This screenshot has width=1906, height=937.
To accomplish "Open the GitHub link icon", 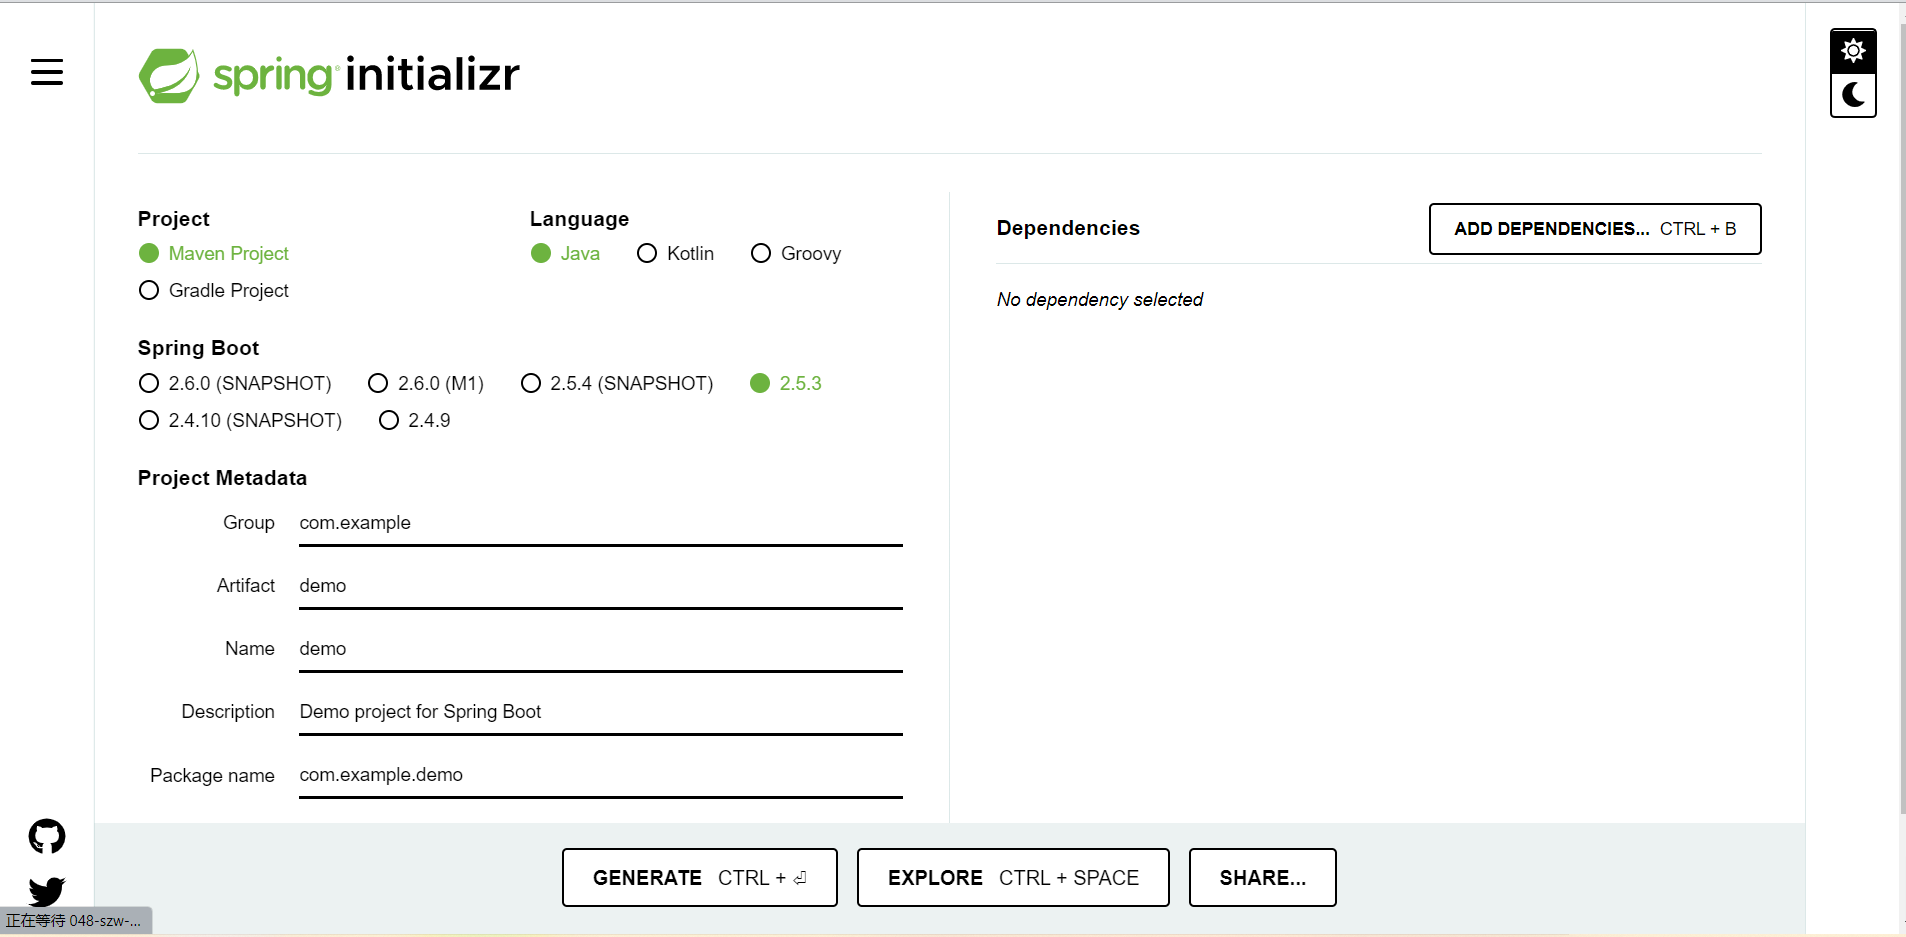I will tap(47, 836).
